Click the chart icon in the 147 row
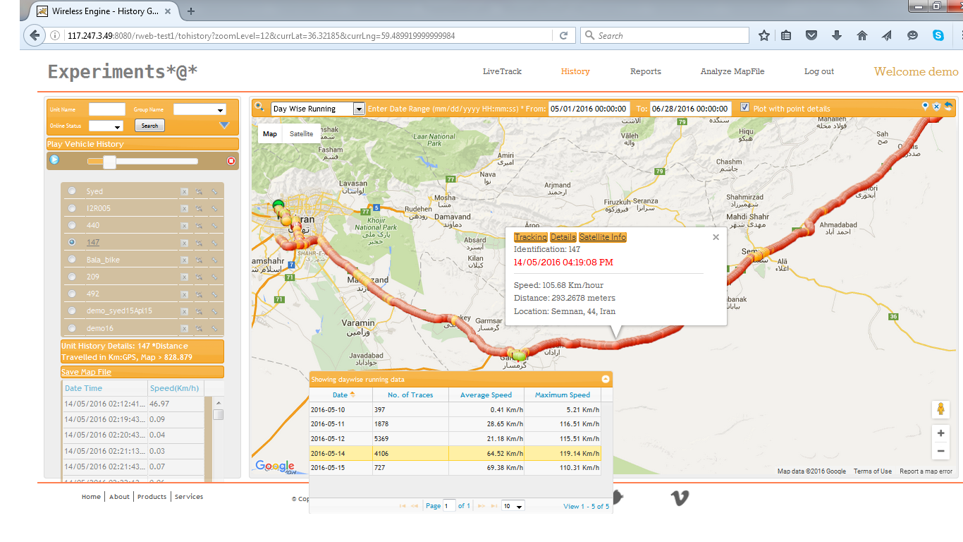 coord(199,243)
